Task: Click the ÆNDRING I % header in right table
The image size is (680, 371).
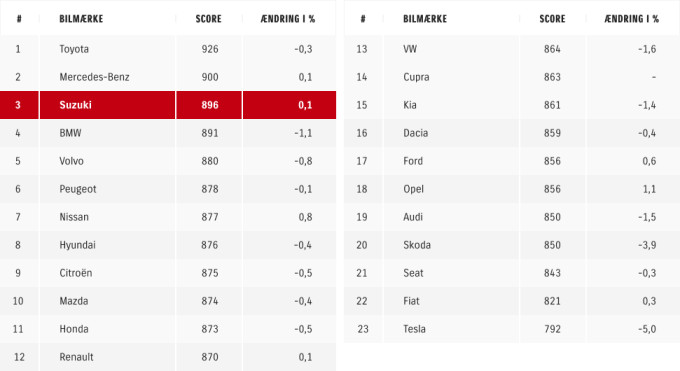Action: click(631, 19)
